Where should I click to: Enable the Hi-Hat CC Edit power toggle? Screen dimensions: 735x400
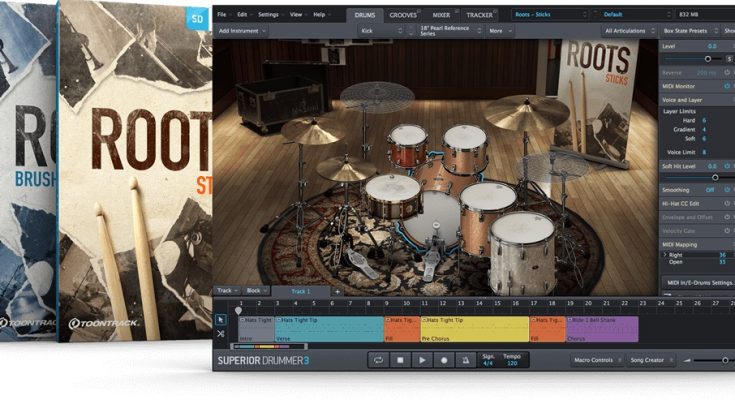click(x=727, y=203)
